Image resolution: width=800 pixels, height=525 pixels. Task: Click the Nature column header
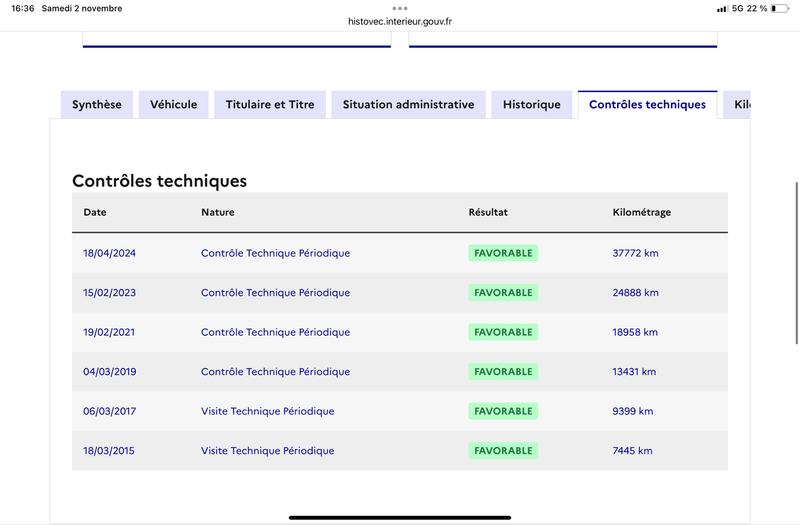pos(218,212)
